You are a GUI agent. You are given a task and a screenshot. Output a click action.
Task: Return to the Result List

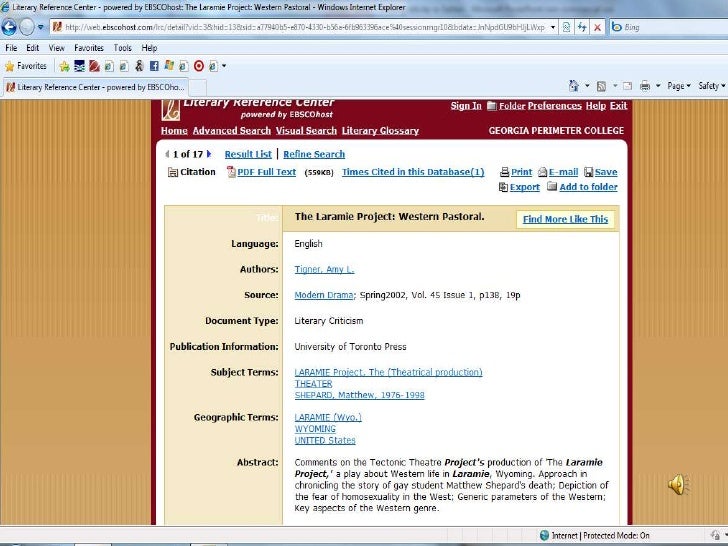coord(248,154)
